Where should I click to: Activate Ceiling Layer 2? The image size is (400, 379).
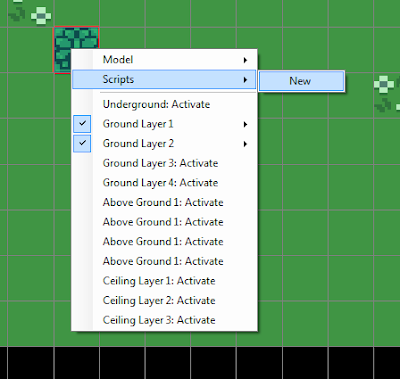pos(164,300)
